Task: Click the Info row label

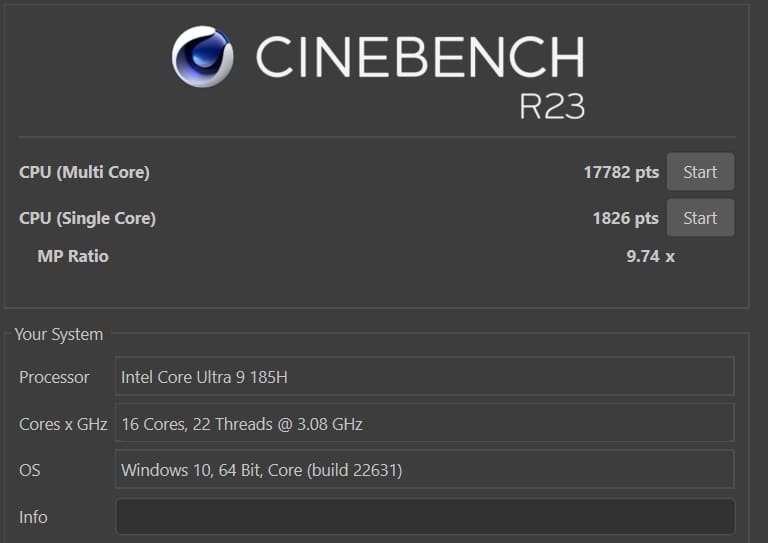Action: pyautogui.click(x=33, y=517)
